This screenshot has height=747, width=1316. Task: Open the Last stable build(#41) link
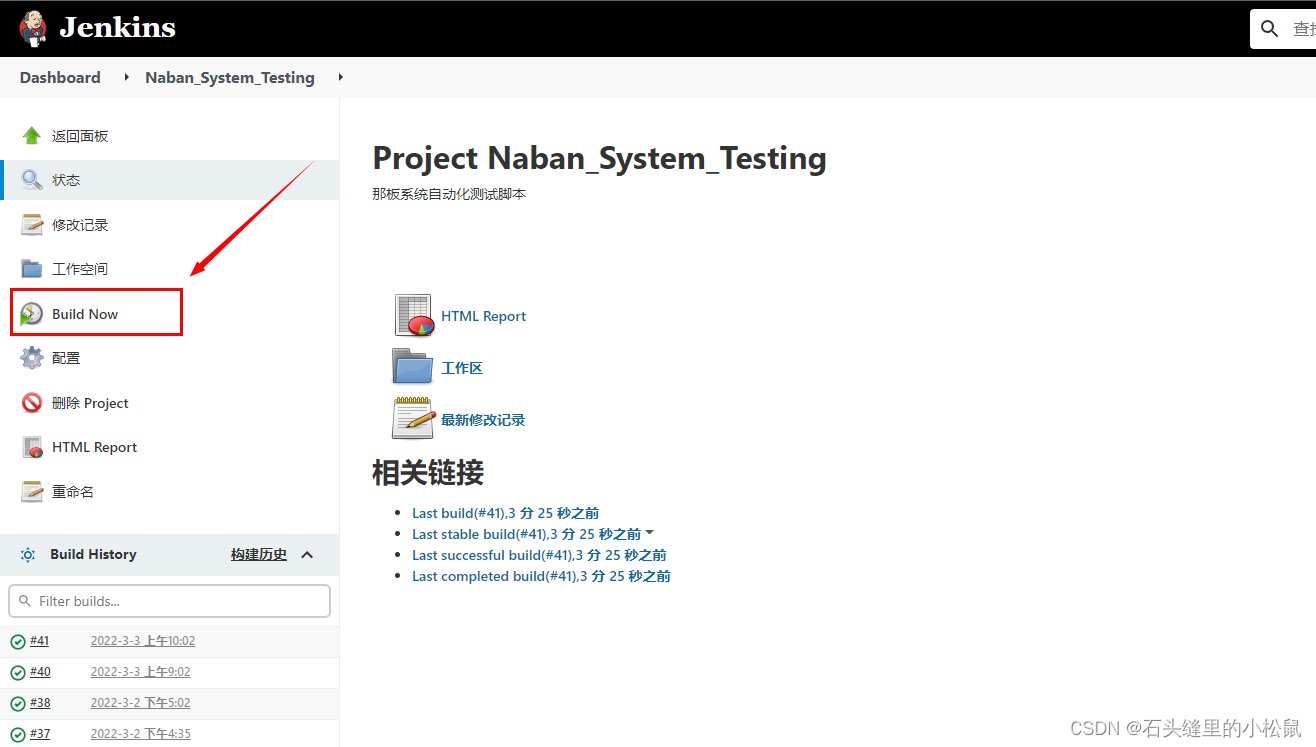pos(526,534)
